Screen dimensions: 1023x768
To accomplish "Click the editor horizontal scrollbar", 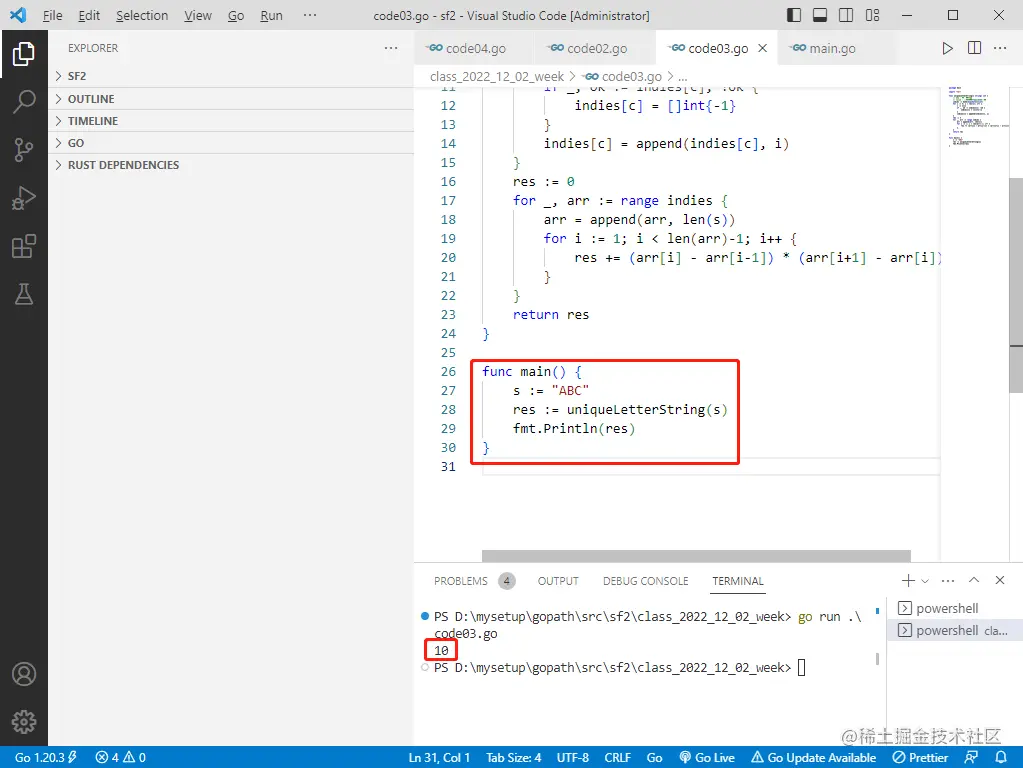I will pyautogui.click(x=696, y=555).
